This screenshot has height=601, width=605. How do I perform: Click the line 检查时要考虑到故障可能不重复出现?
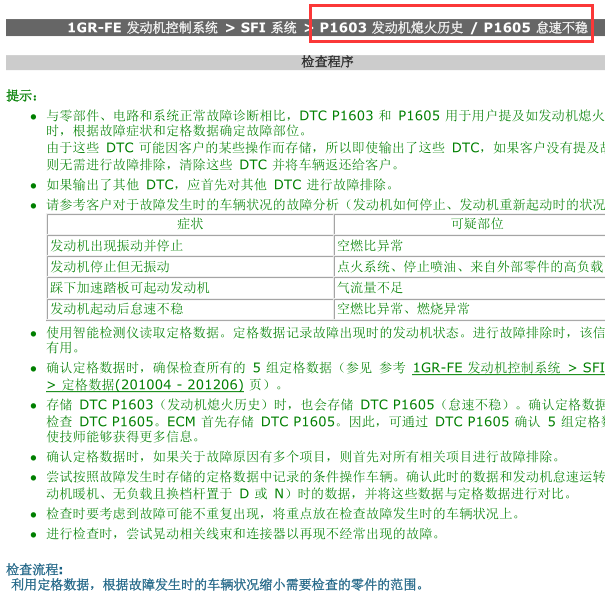click(x=283, y=514)
